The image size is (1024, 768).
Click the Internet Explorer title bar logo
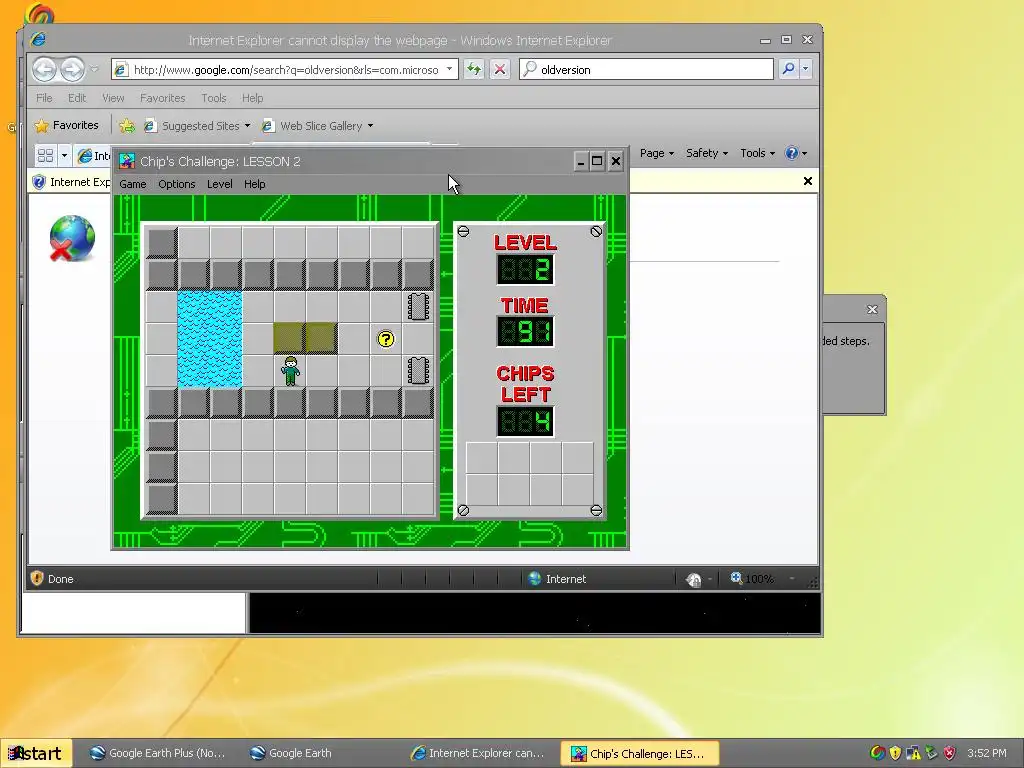click(x=39, y=40)
